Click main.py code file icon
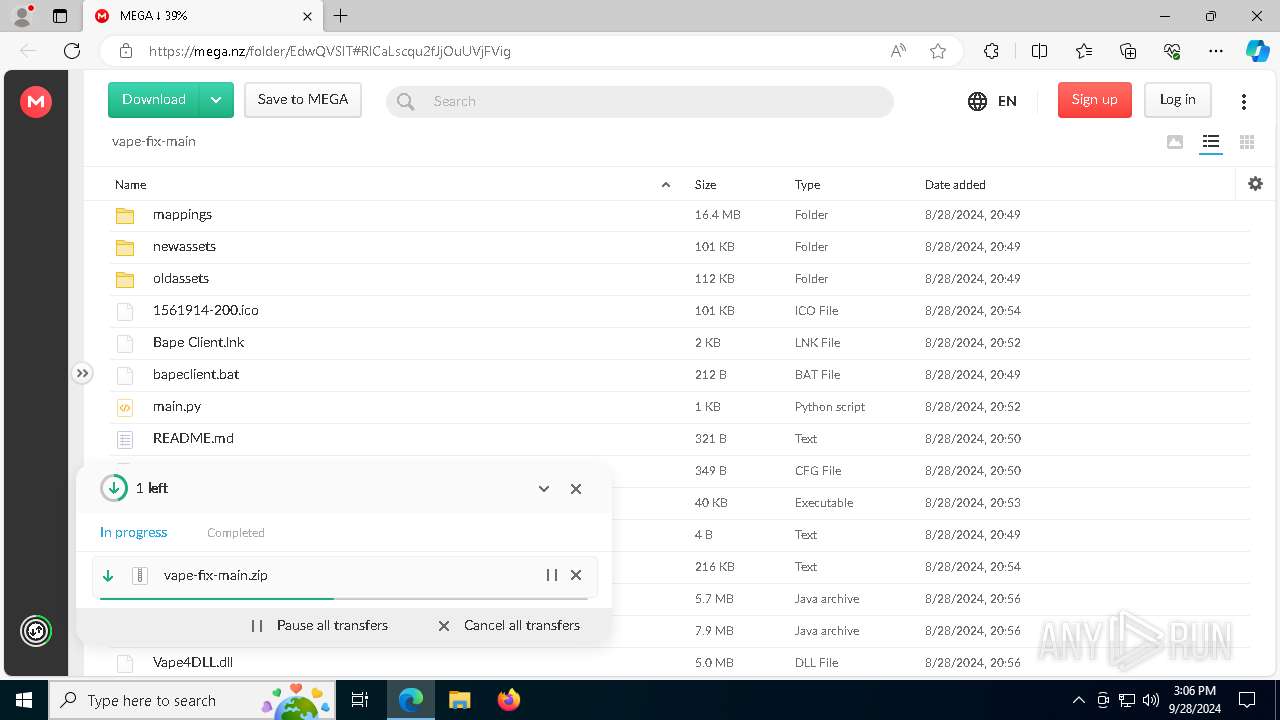This screenshot has height=720, width=1280. pos(125,407)
